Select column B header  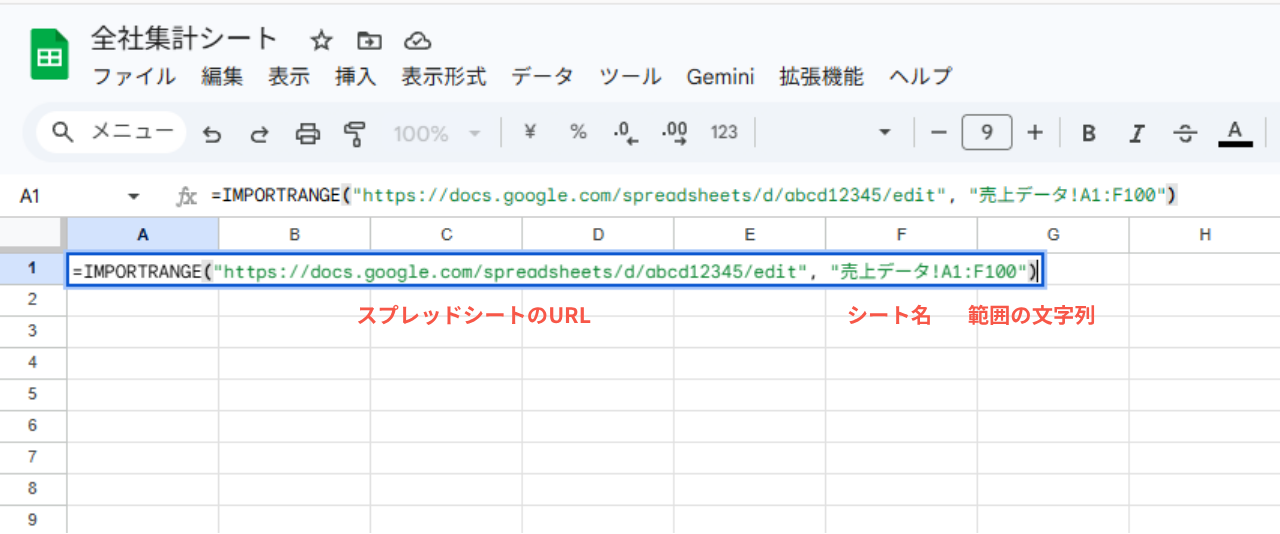click(x=295, y=235)
